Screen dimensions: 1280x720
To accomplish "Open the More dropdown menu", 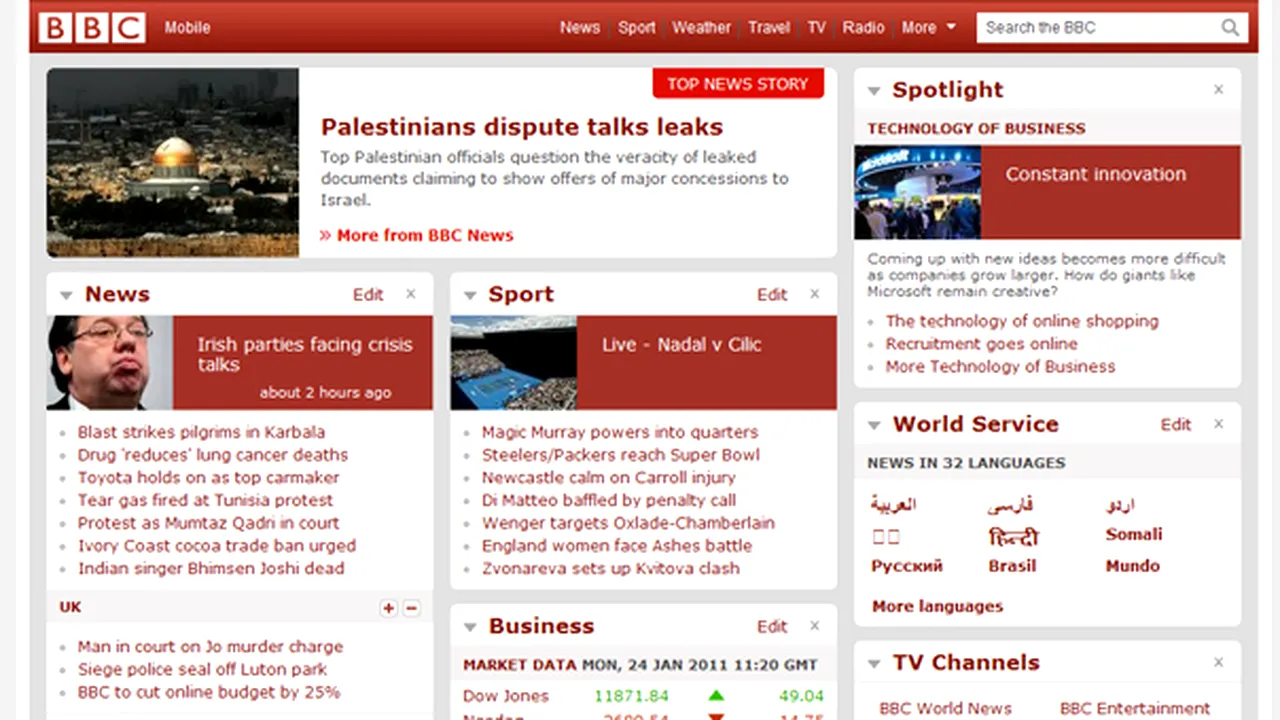I will click(929, 28).
